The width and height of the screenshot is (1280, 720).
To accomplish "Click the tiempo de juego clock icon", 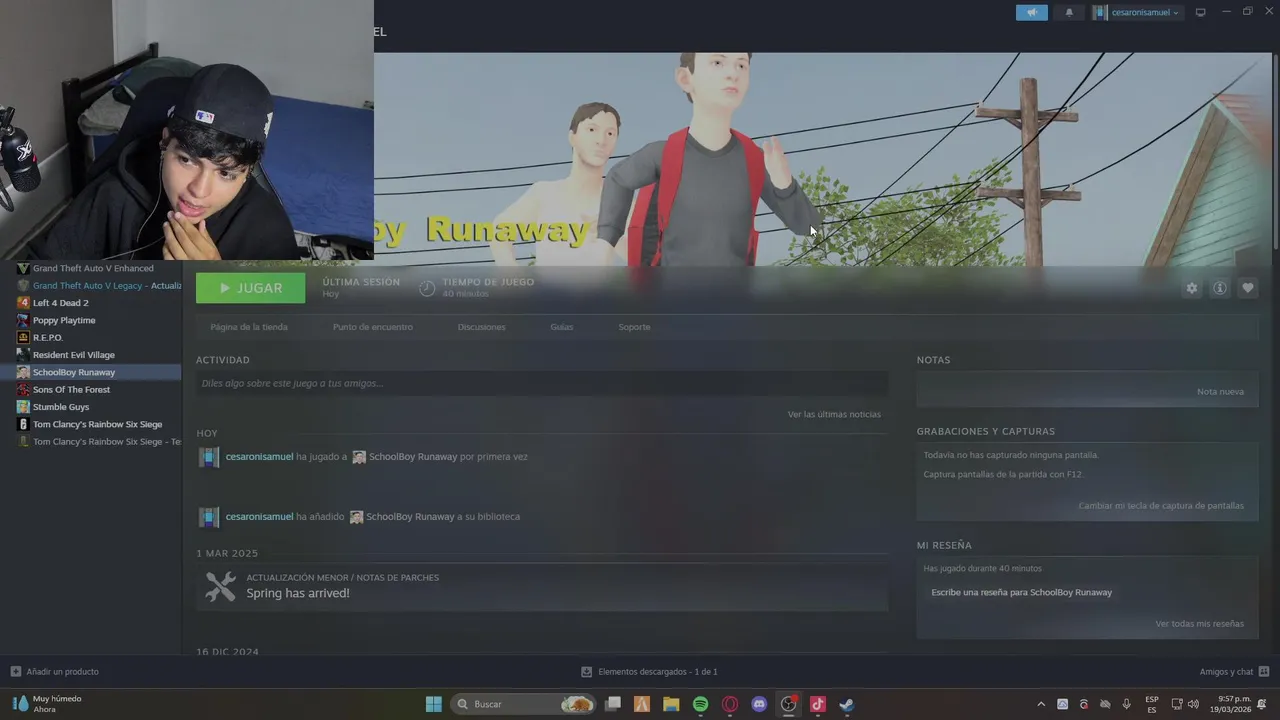I will click(427, 288).
